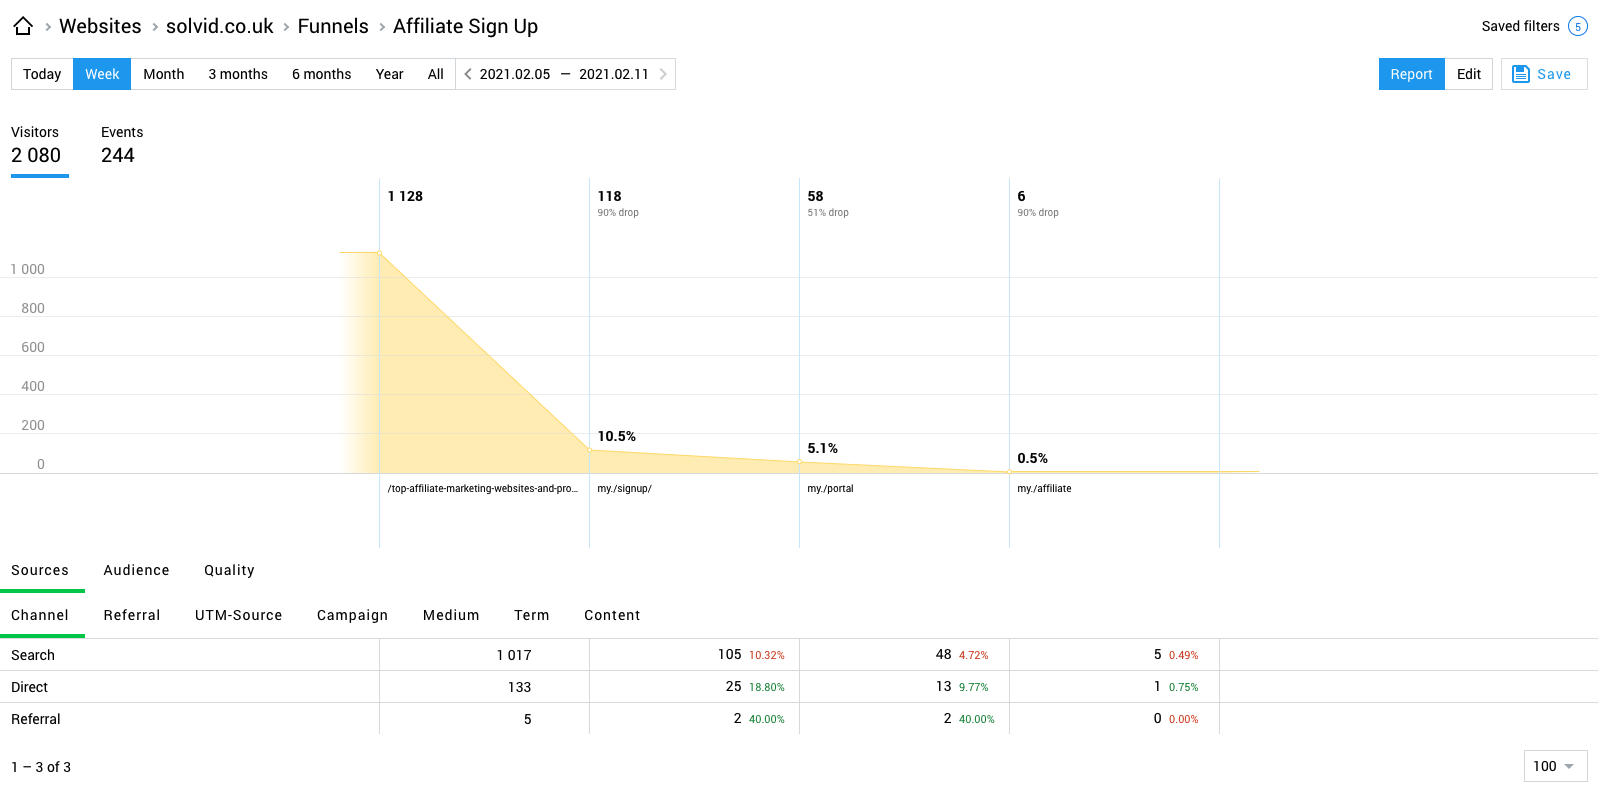This screenshot has height=794, width=1598.
Task: Step to the previous date range
Action: tap(468, 74)
